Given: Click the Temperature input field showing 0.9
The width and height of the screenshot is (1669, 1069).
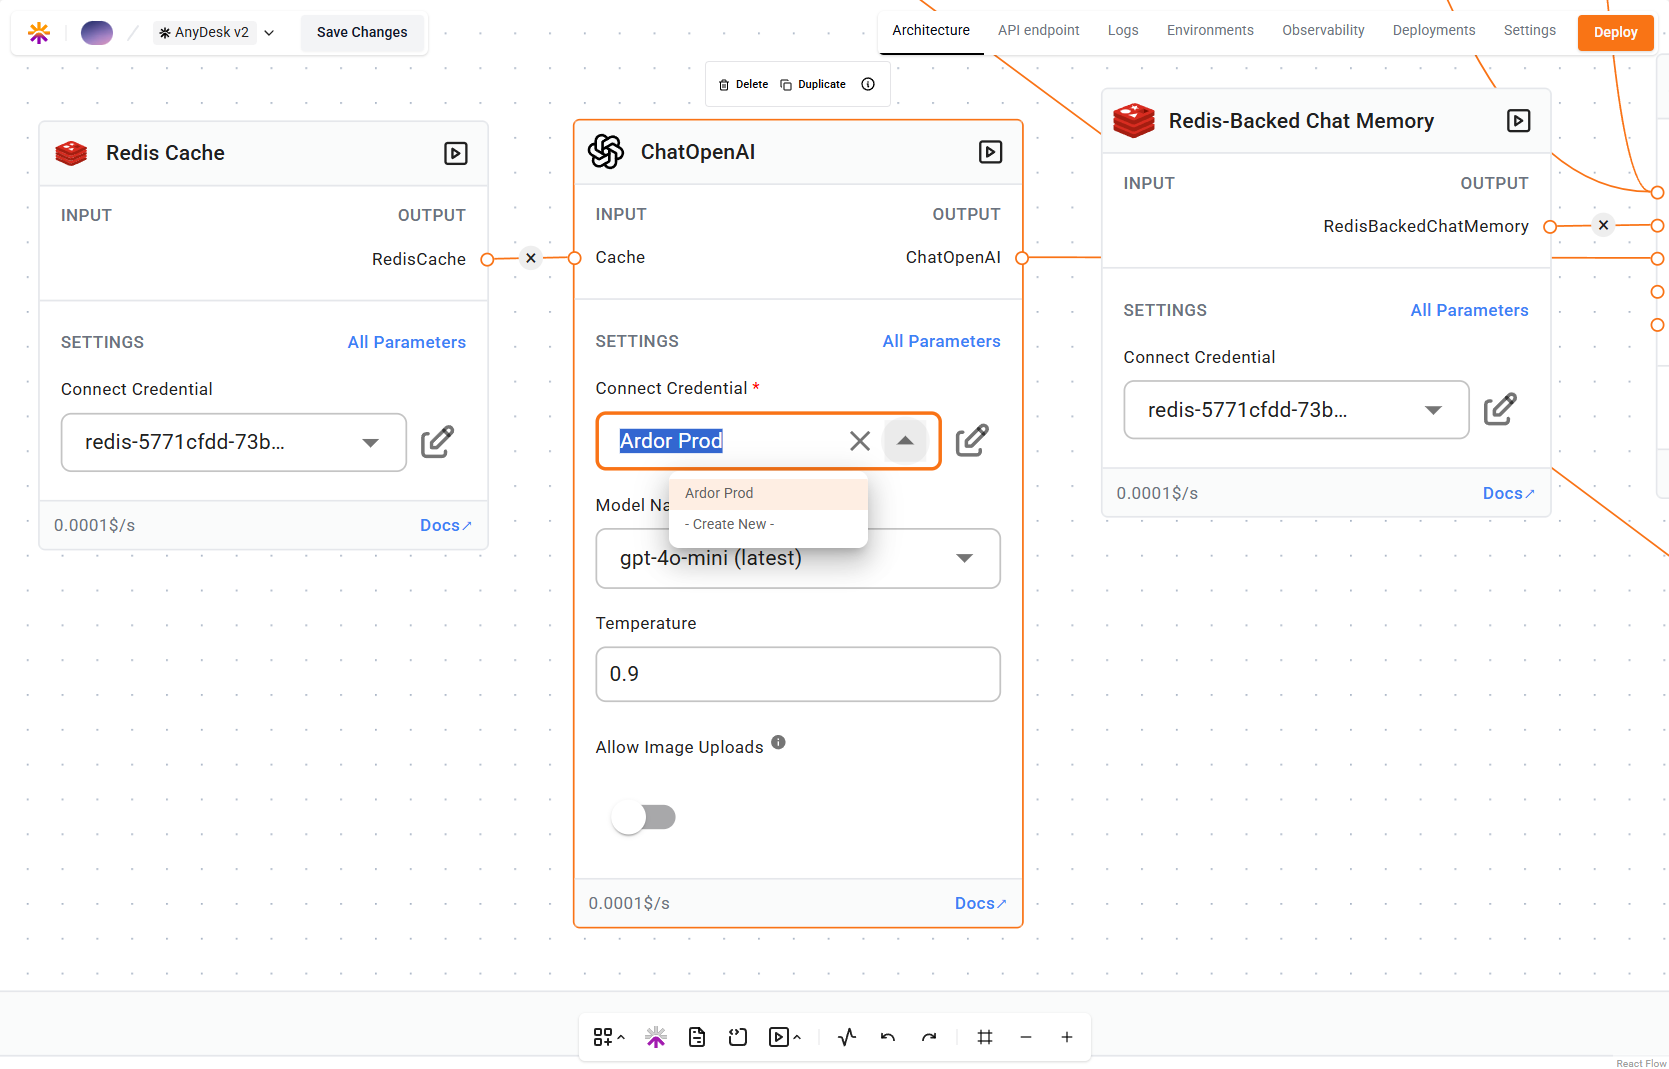Looking at the screenshot, I should click(798, 674).
